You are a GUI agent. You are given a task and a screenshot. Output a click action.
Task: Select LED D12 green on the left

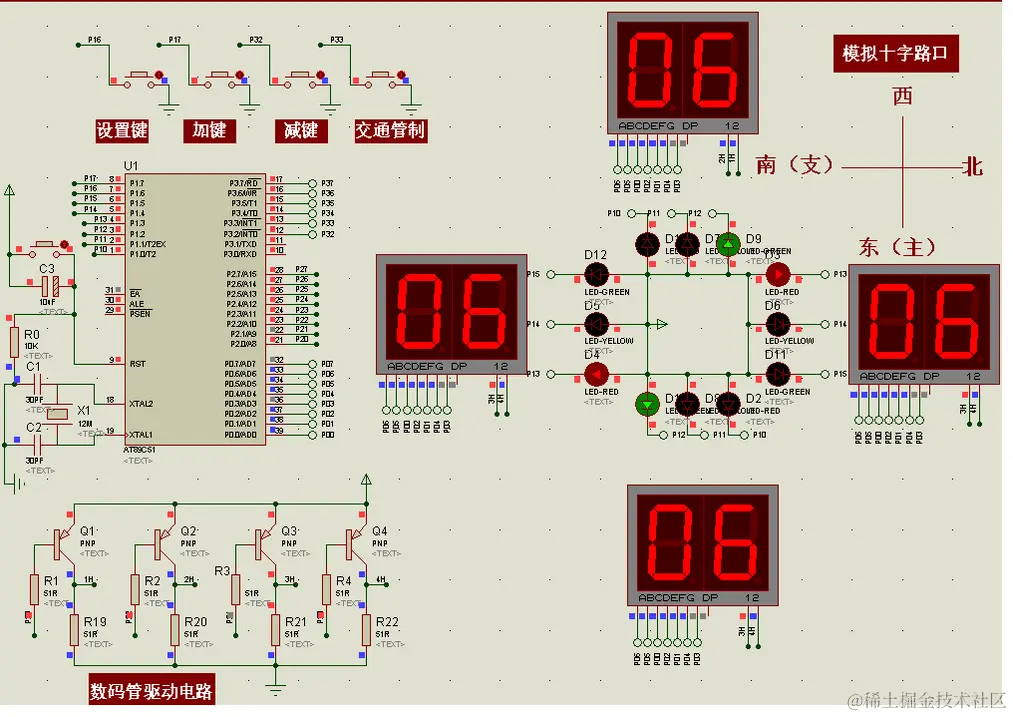point(596,275)
